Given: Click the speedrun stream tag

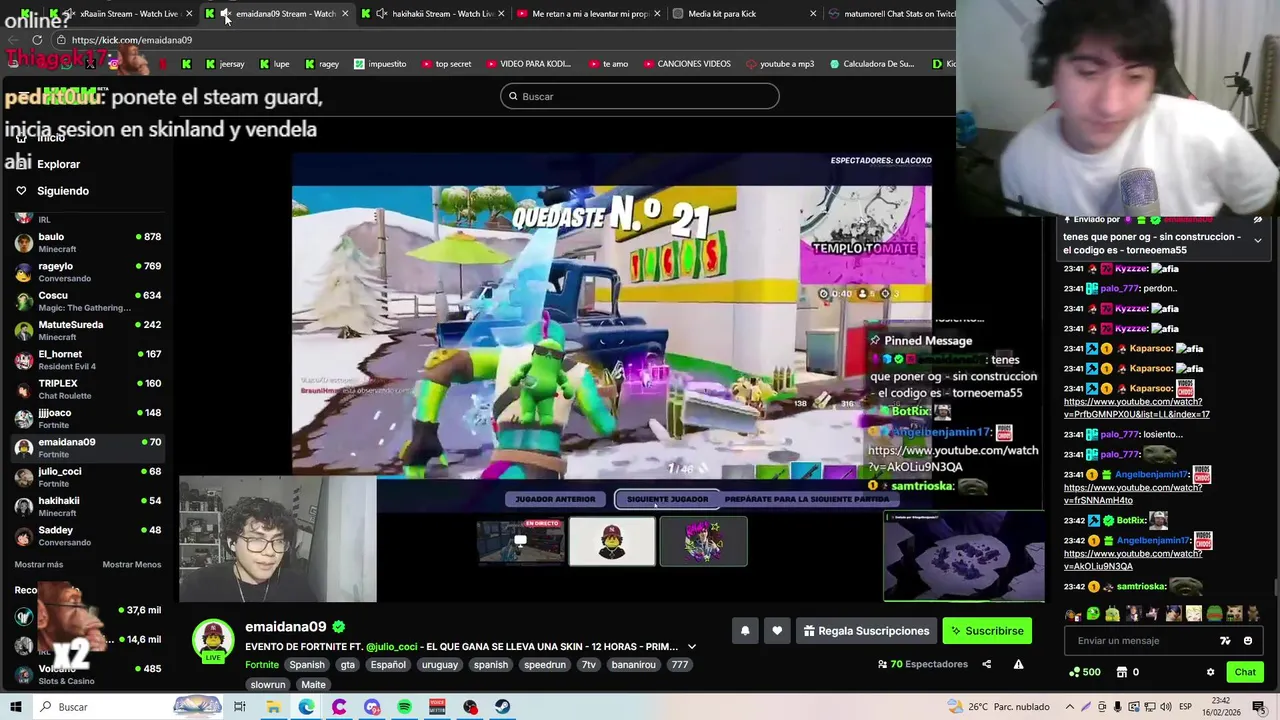Looking at the screenshot, I should click(545, 665).
